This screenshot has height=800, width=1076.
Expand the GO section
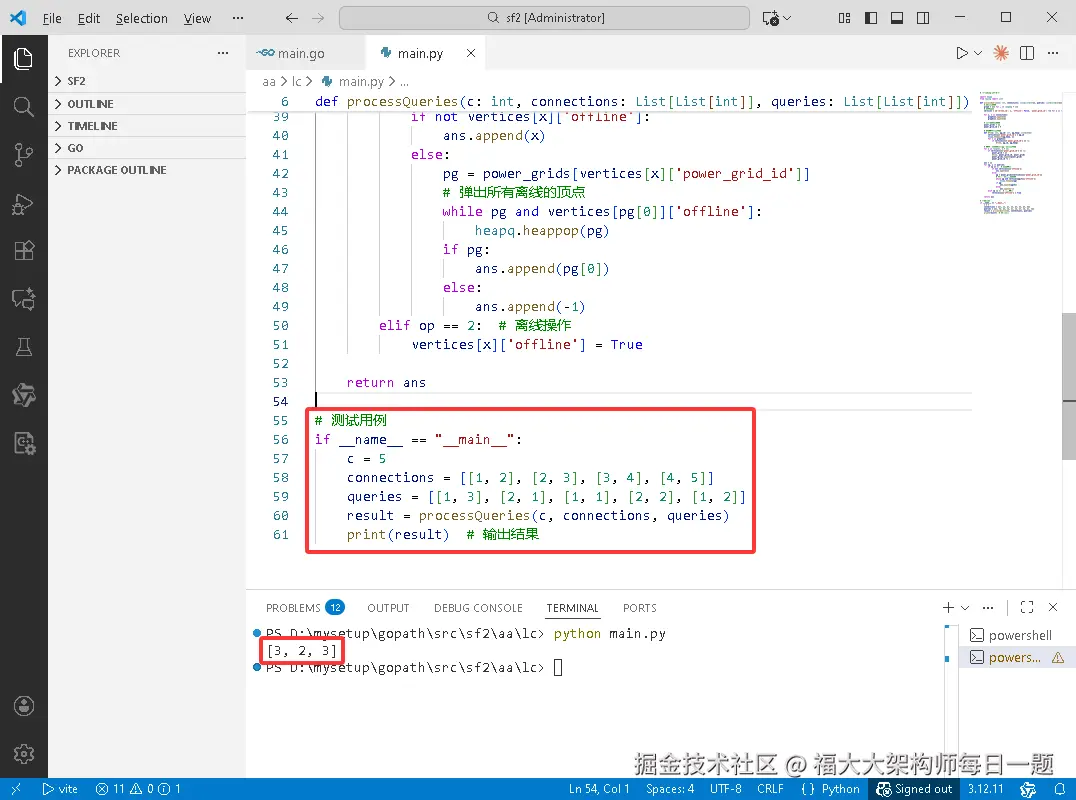[147, 148]
